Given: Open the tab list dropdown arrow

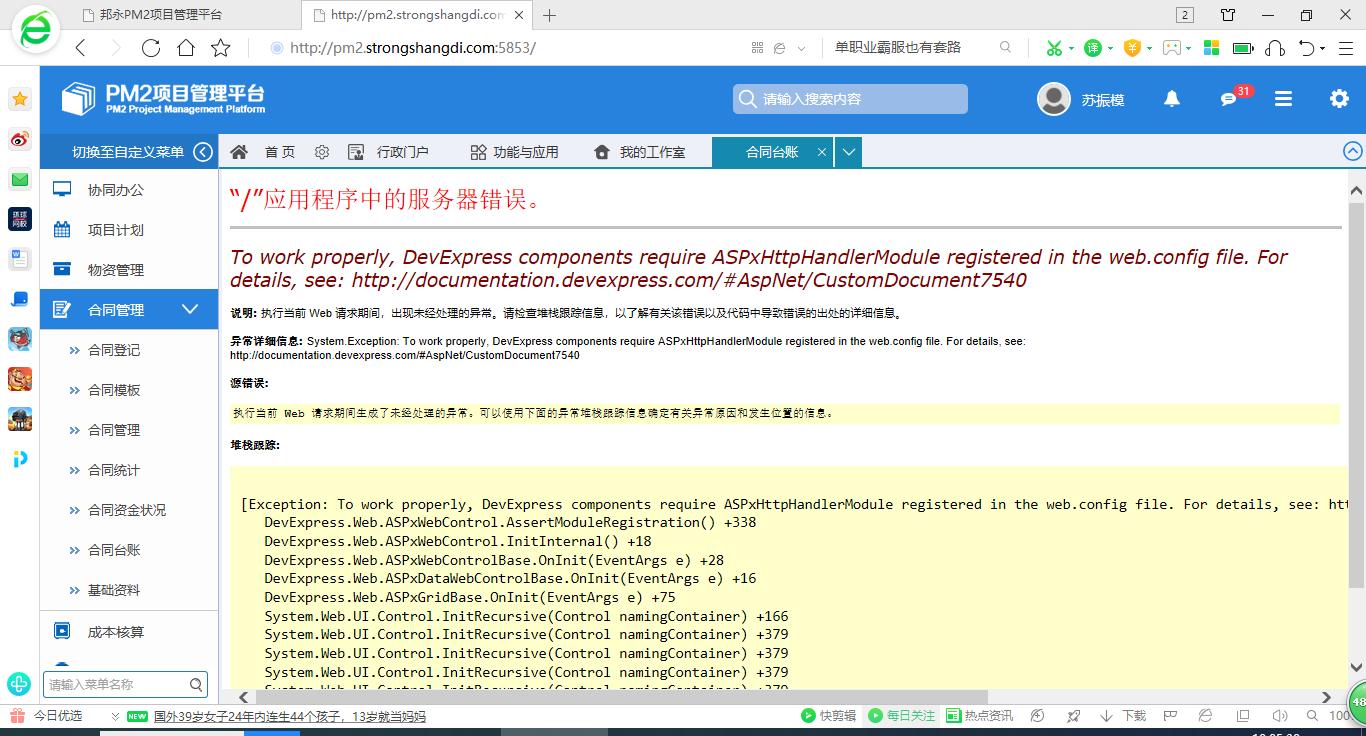Looking at the screenshot, I should point(848,152).
